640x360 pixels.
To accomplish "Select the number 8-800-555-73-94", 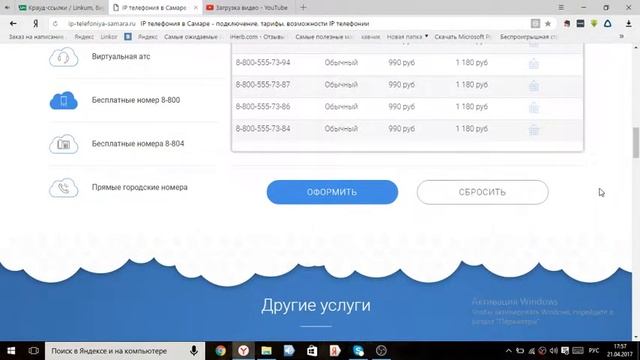I will point(263,62).
